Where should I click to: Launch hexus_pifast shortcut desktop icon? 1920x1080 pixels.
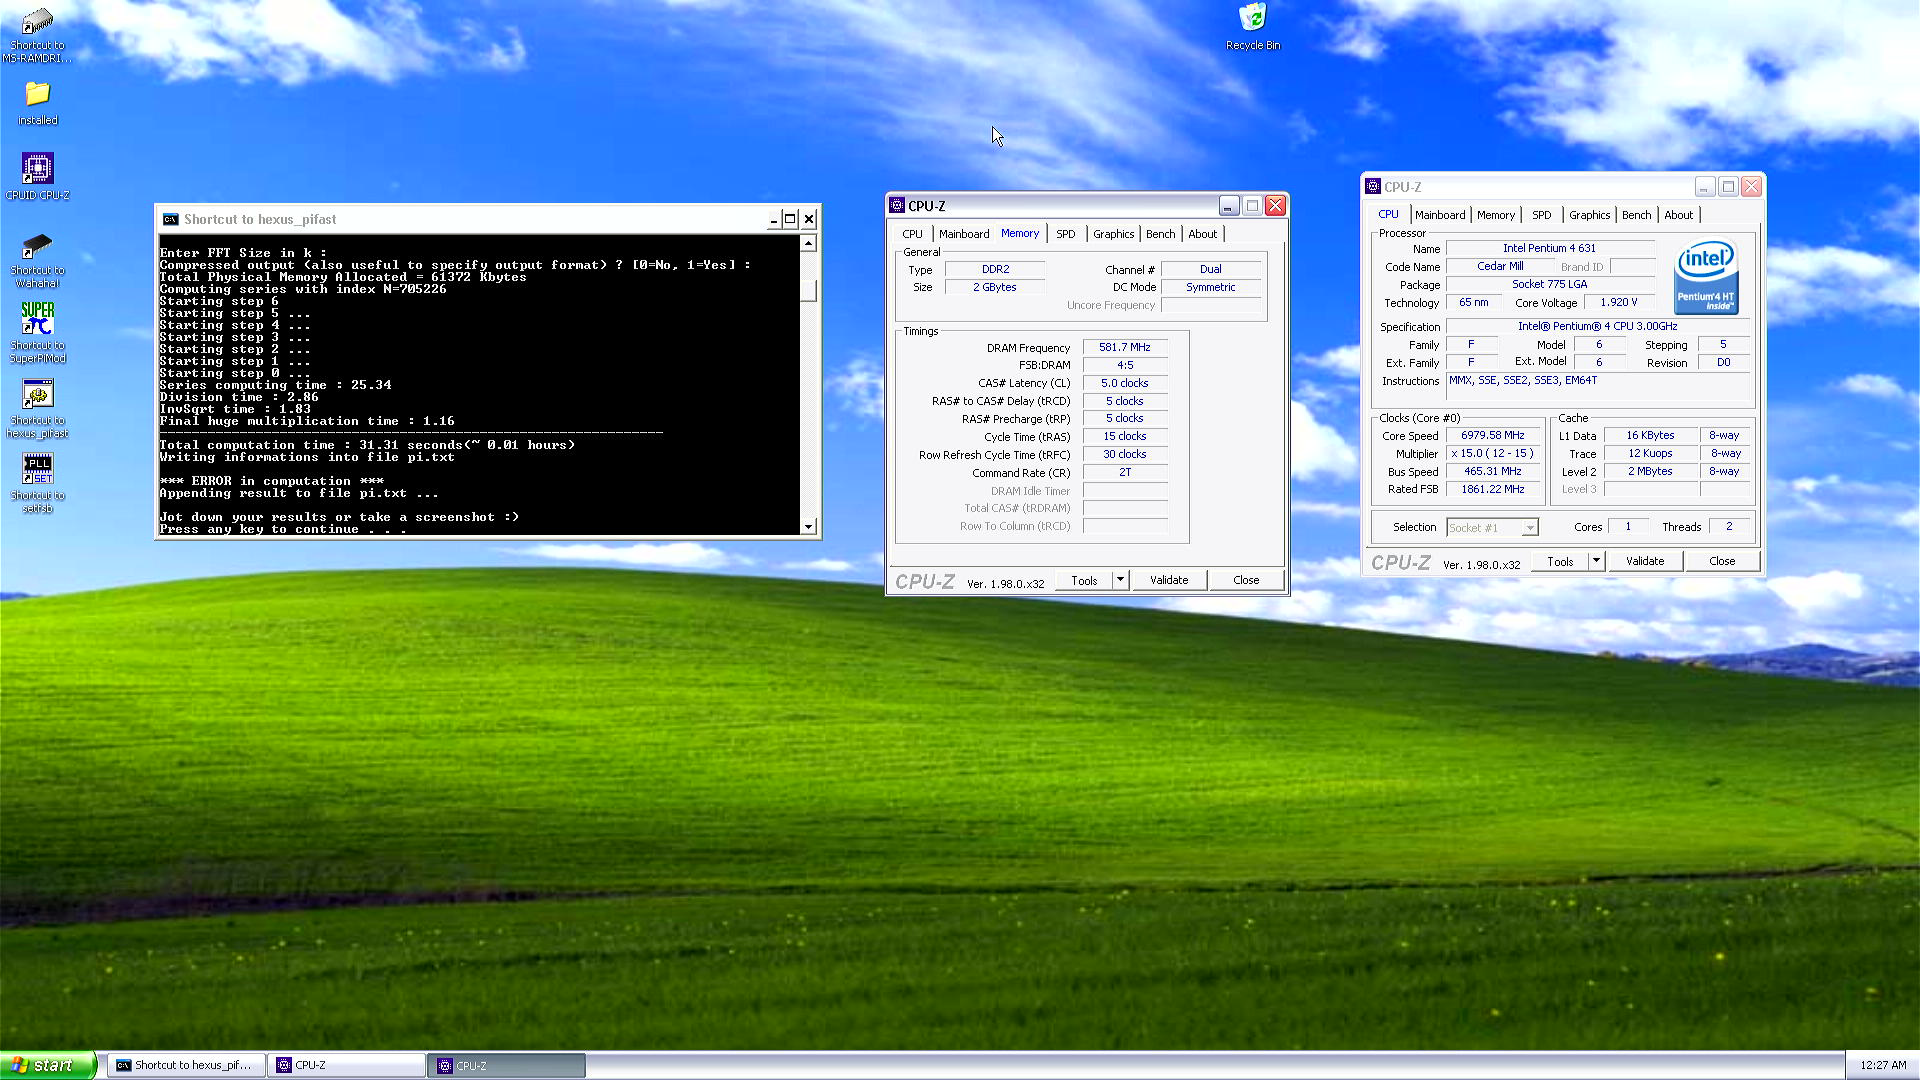pyautogui.click(x=37, y=408)
